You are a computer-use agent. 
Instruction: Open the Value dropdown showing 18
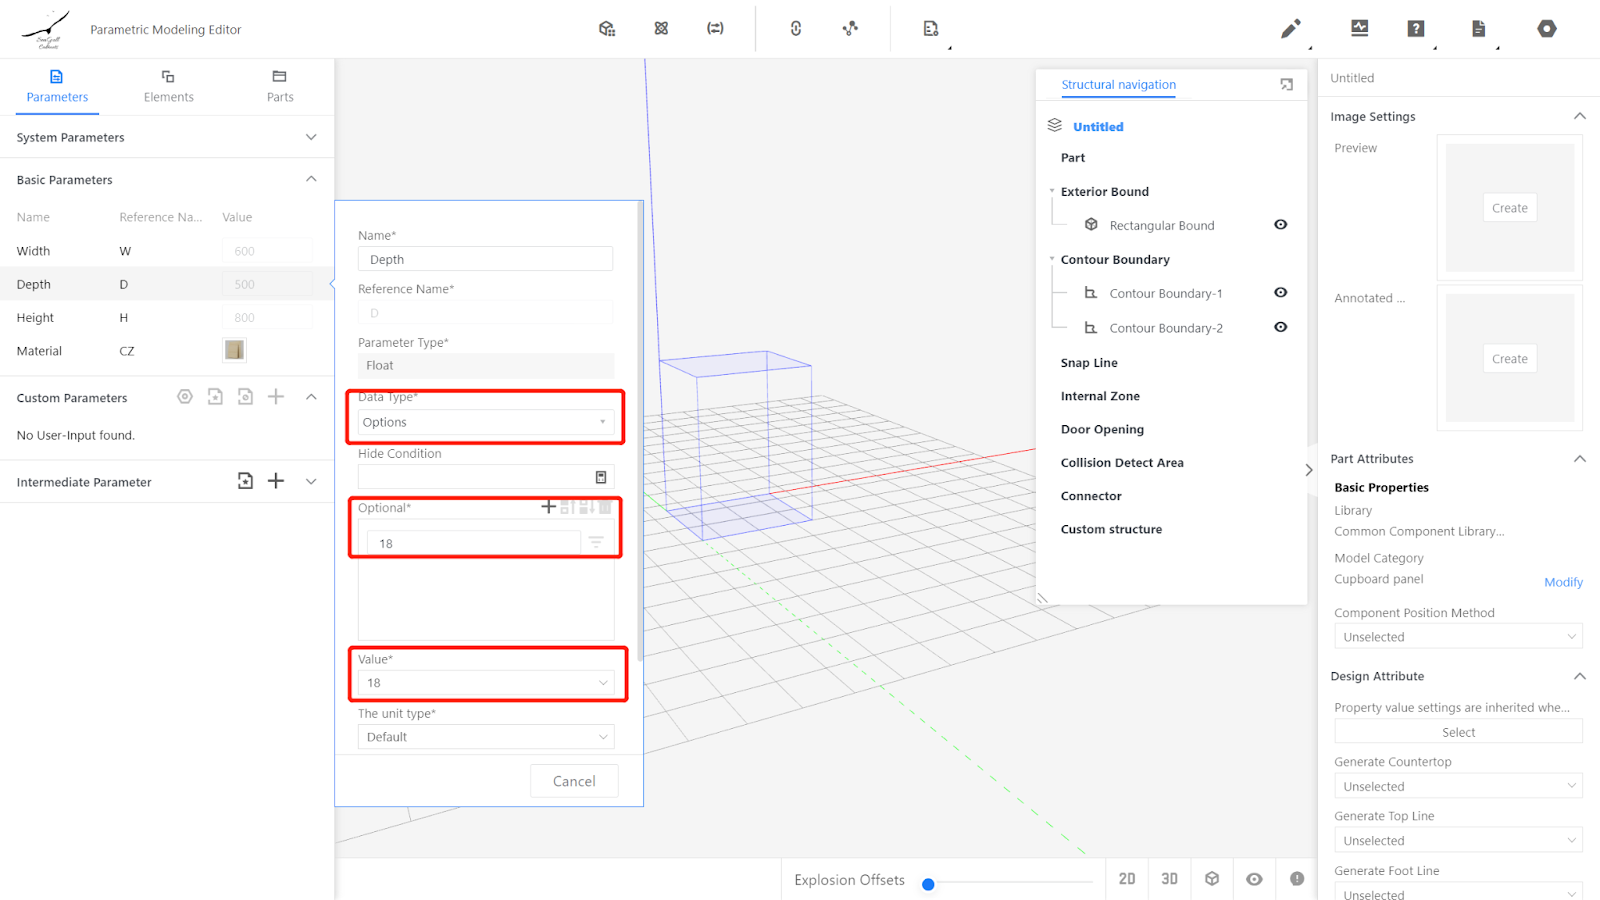pos(487,683)
